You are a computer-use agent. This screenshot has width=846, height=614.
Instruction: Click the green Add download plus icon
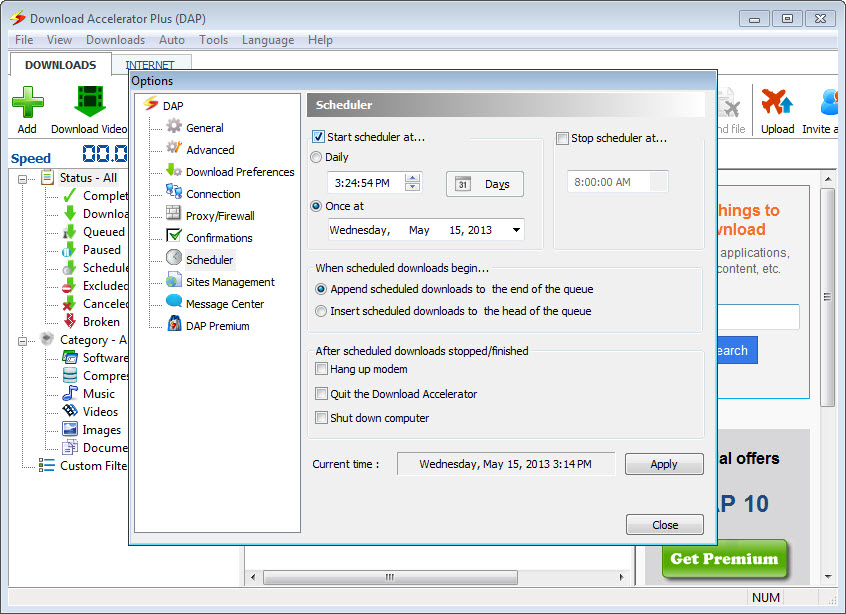(x=28, y=102)
